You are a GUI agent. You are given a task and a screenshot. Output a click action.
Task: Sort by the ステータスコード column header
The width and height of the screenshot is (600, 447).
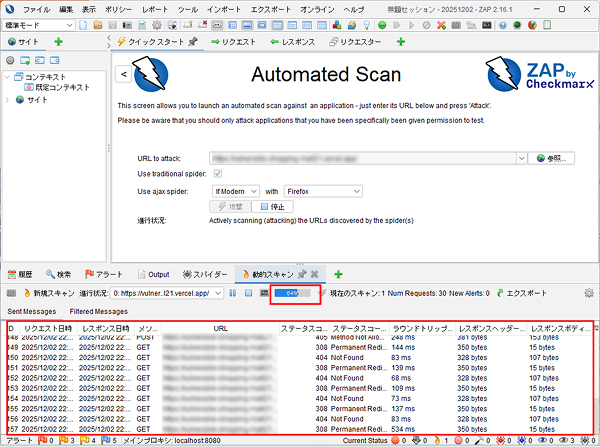(x=303, y=328)
